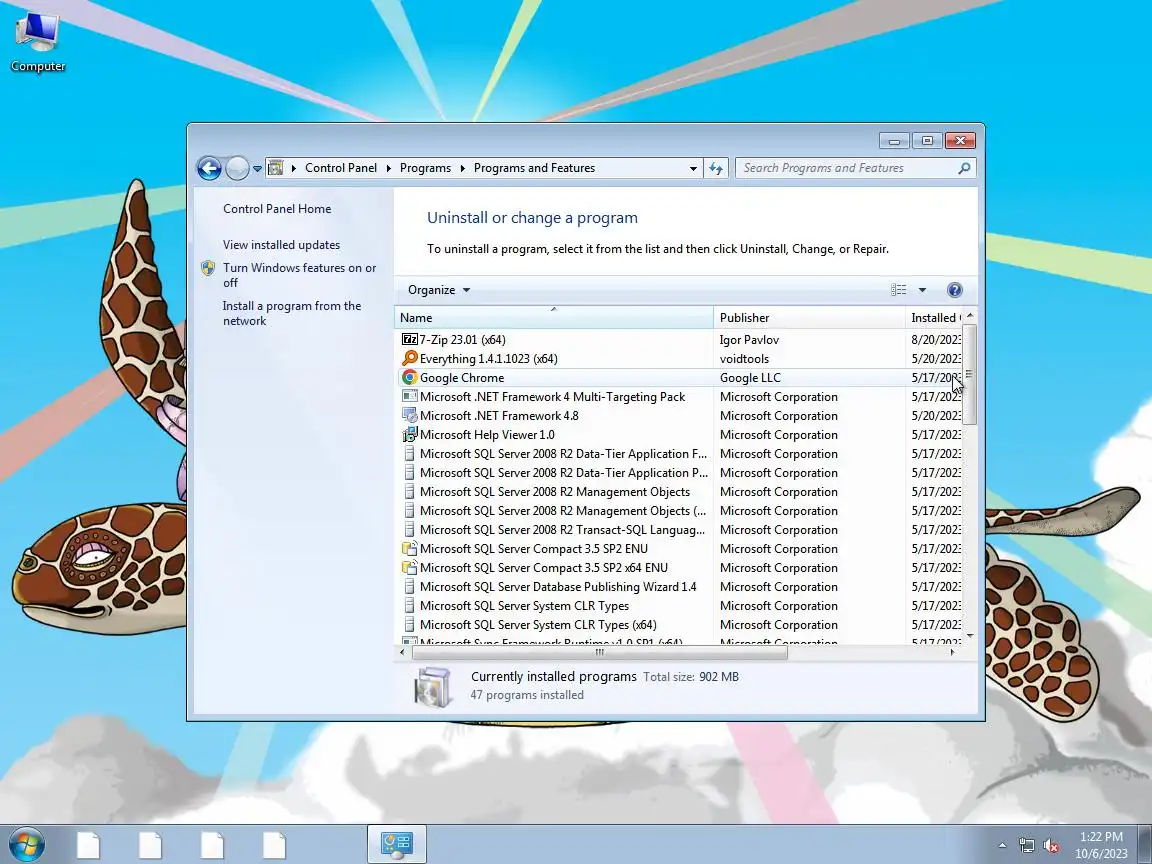This screenshot has width=1152, height=864.
Task: Go back with the Back arrow button
Action: pos(209,168)
